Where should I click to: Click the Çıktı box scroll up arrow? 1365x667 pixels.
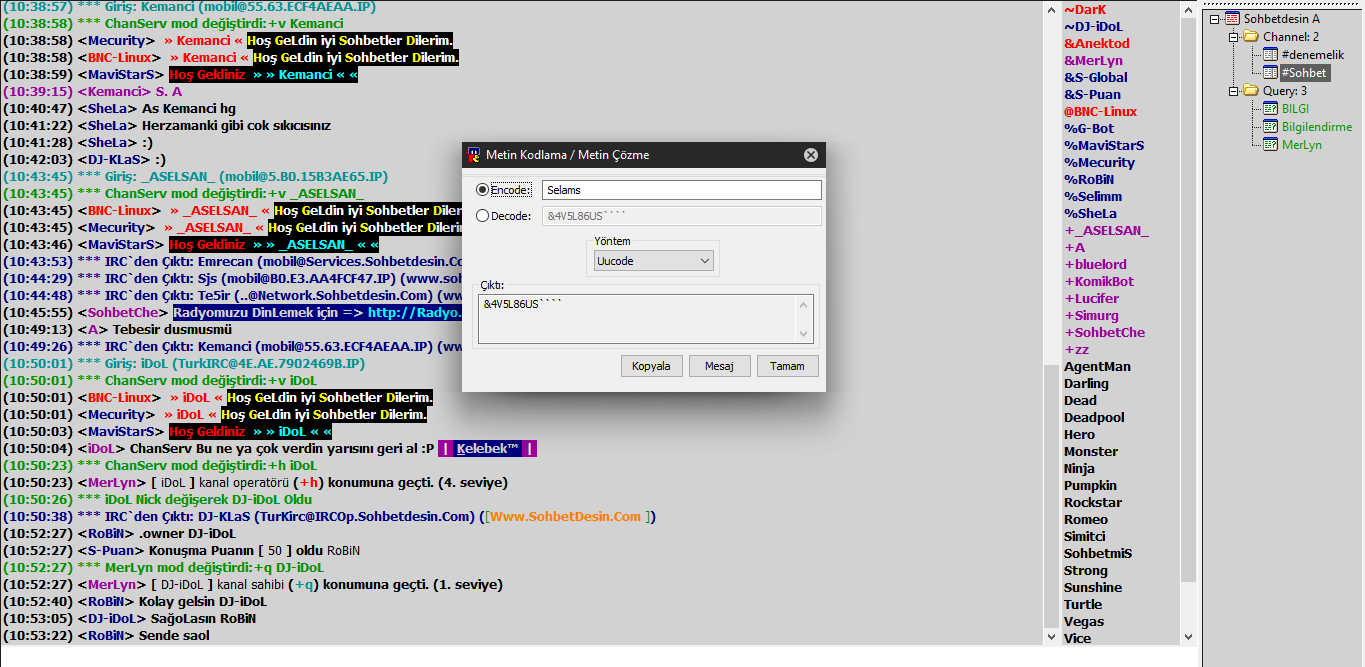coord(804,303)
